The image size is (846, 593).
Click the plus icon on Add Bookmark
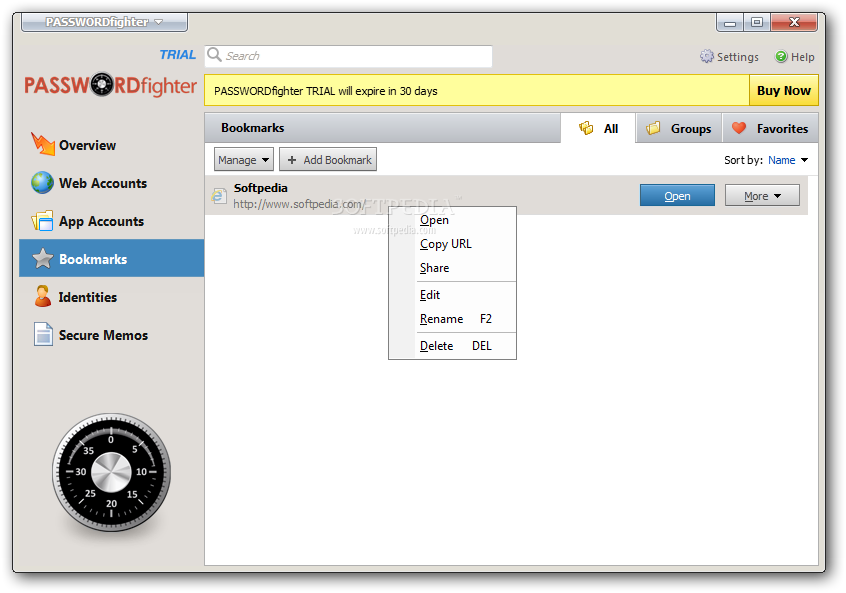point(292,160)
